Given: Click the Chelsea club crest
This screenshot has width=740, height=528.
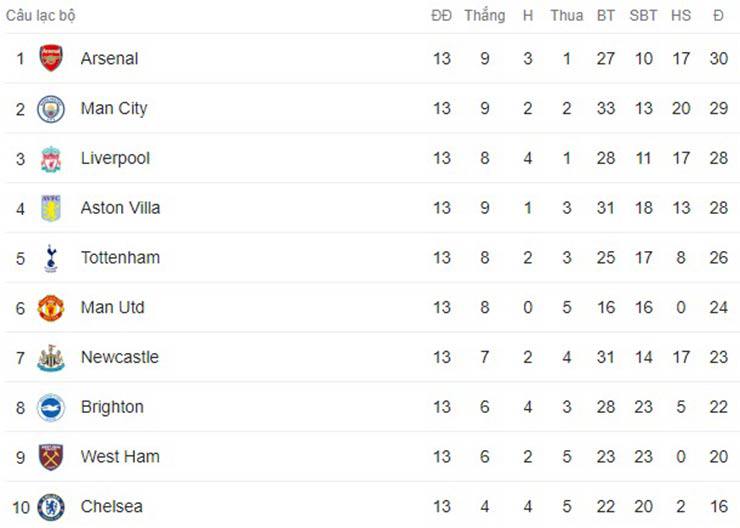Looking at the screenshot, I should tap(51, 507).
